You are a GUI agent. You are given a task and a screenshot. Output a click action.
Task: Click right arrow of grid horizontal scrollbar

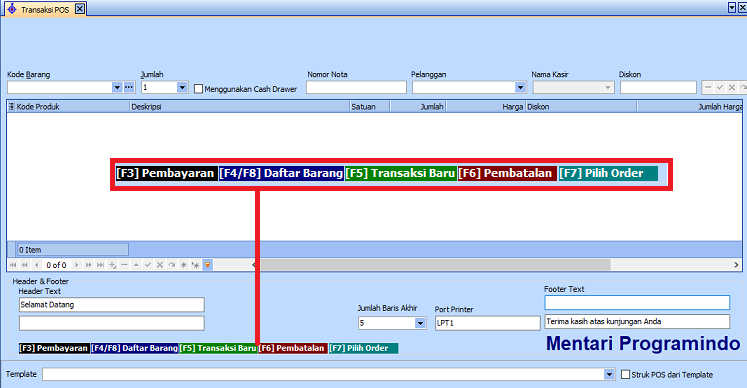(736, 265)
